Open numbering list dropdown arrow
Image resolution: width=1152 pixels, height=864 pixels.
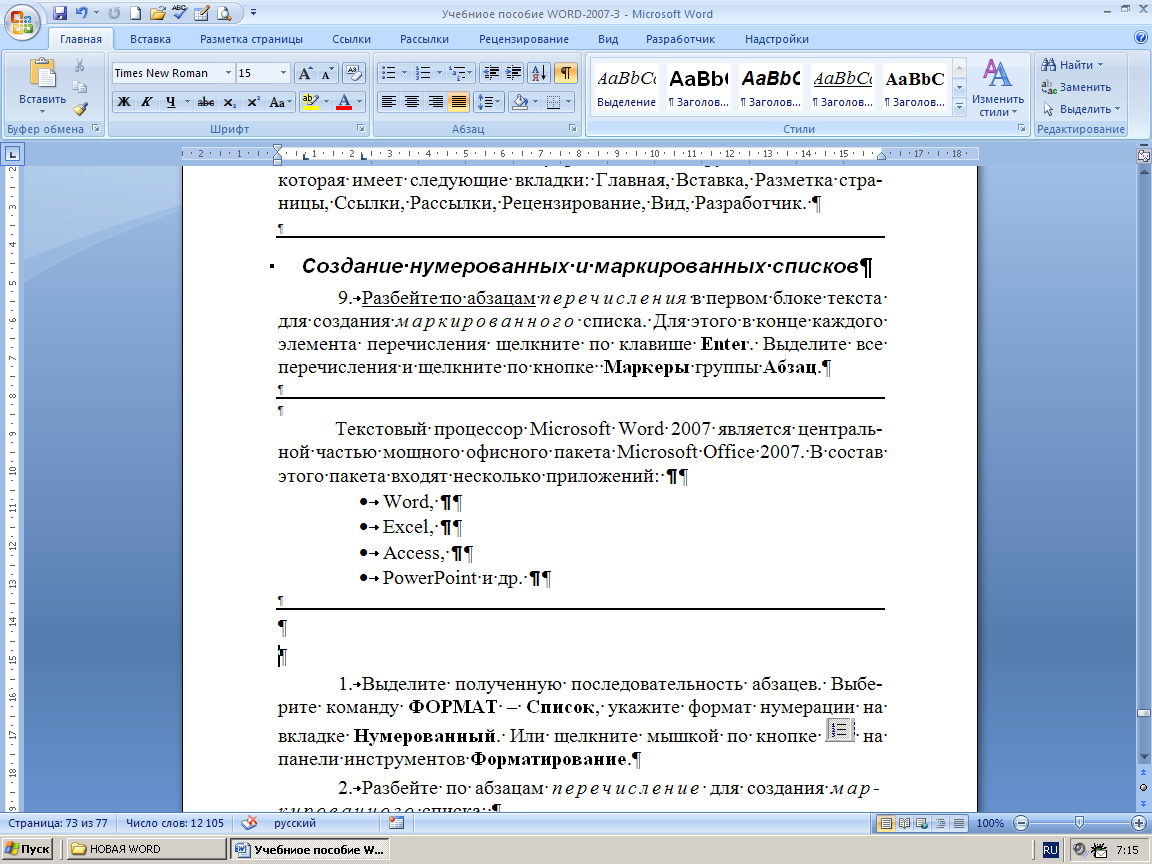[x=439, y=73]
